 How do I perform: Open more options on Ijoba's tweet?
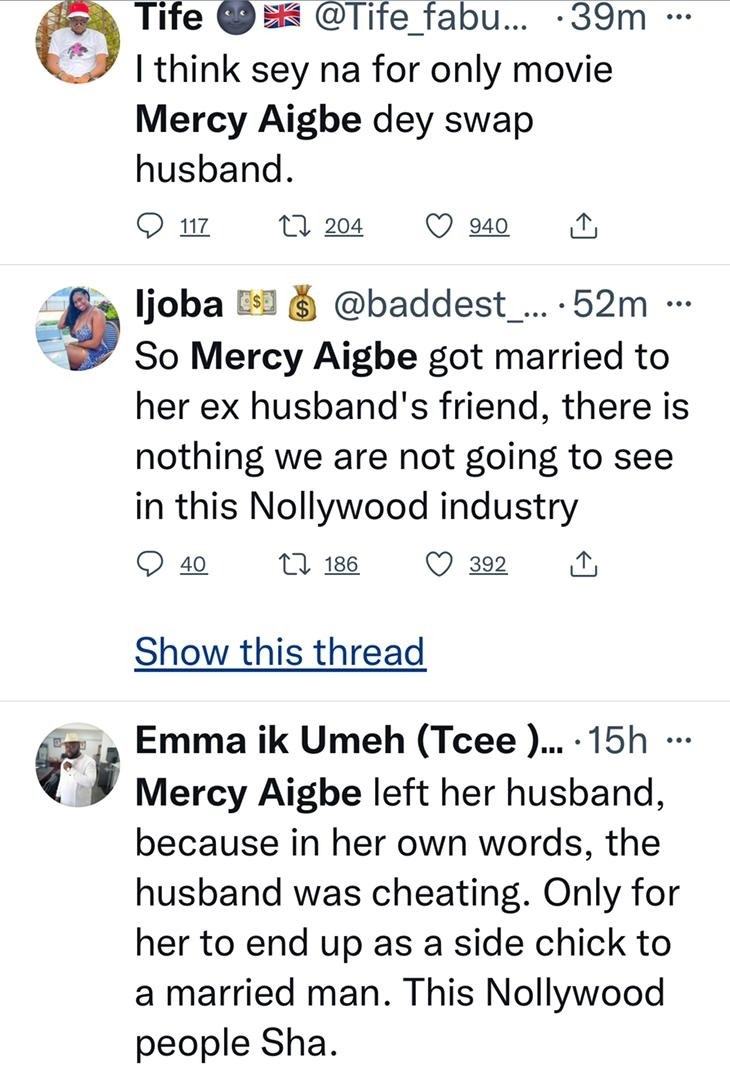click(x=678, y=305)
